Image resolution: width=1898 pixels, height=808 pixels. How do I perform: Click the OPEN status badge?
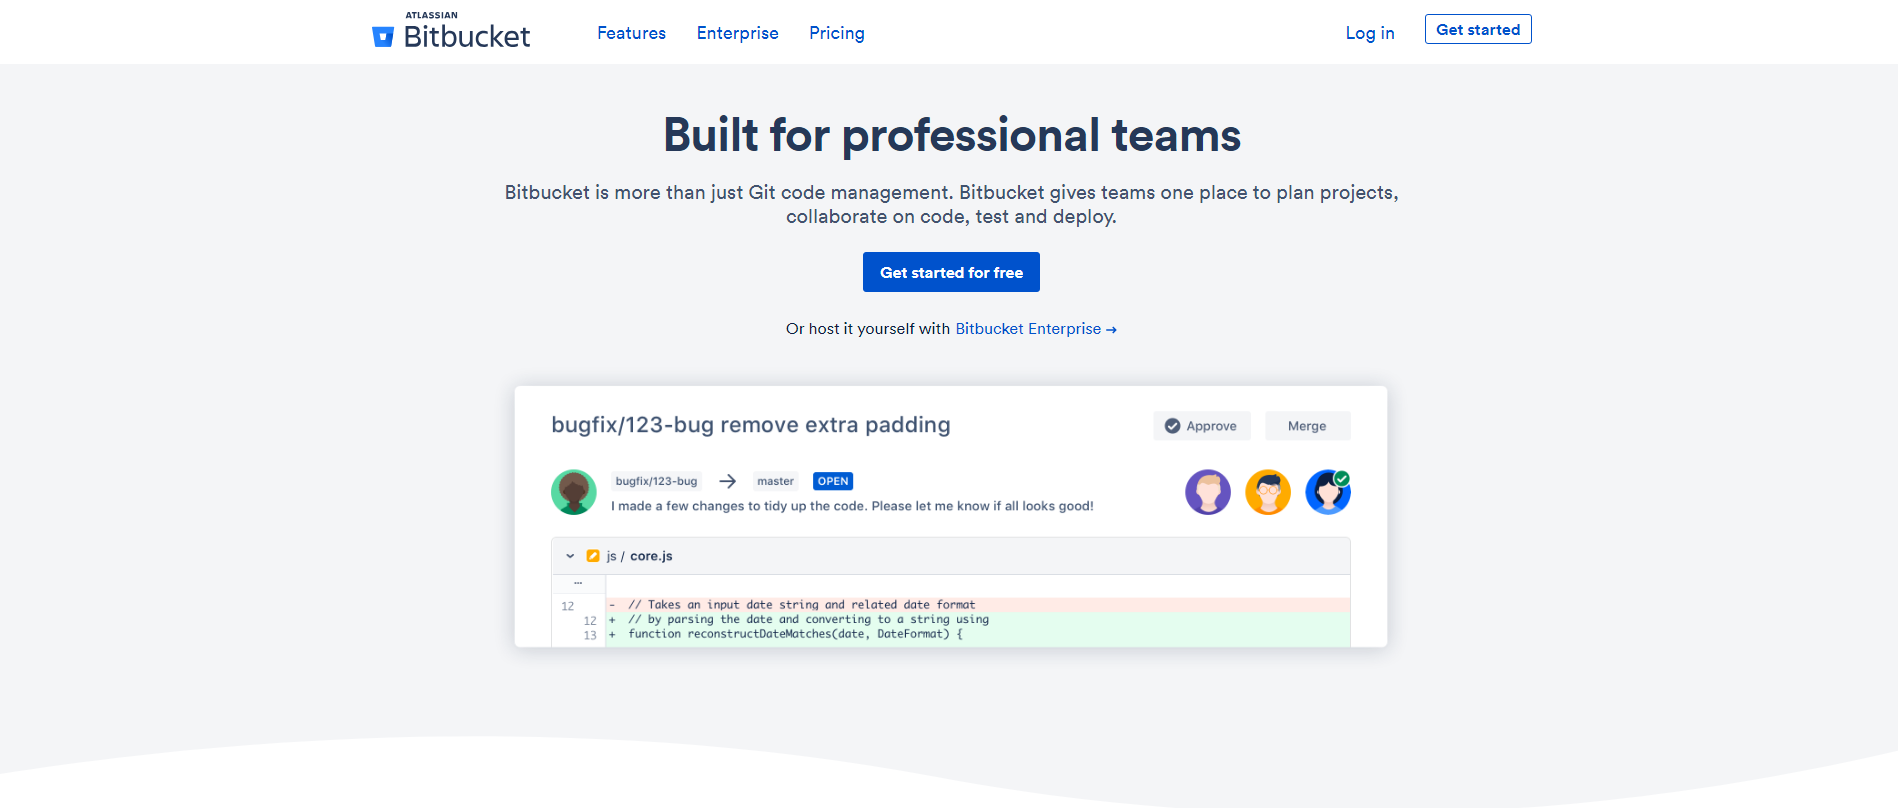coord(833,481)
